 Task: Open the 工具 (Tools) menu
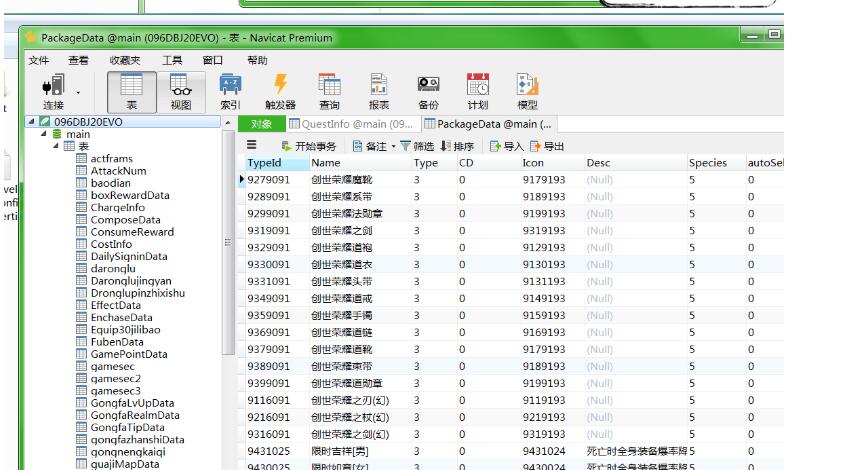coord(172,60)
